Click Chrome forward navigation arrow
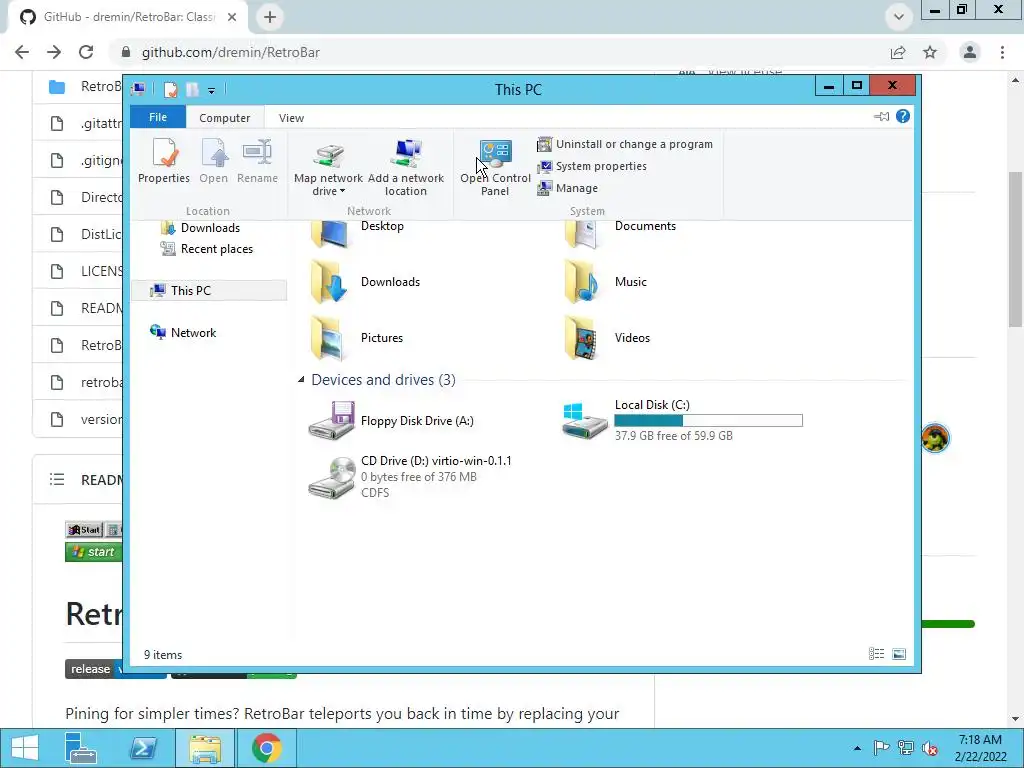The image size is (1024, 768). [x=54, y=52]
